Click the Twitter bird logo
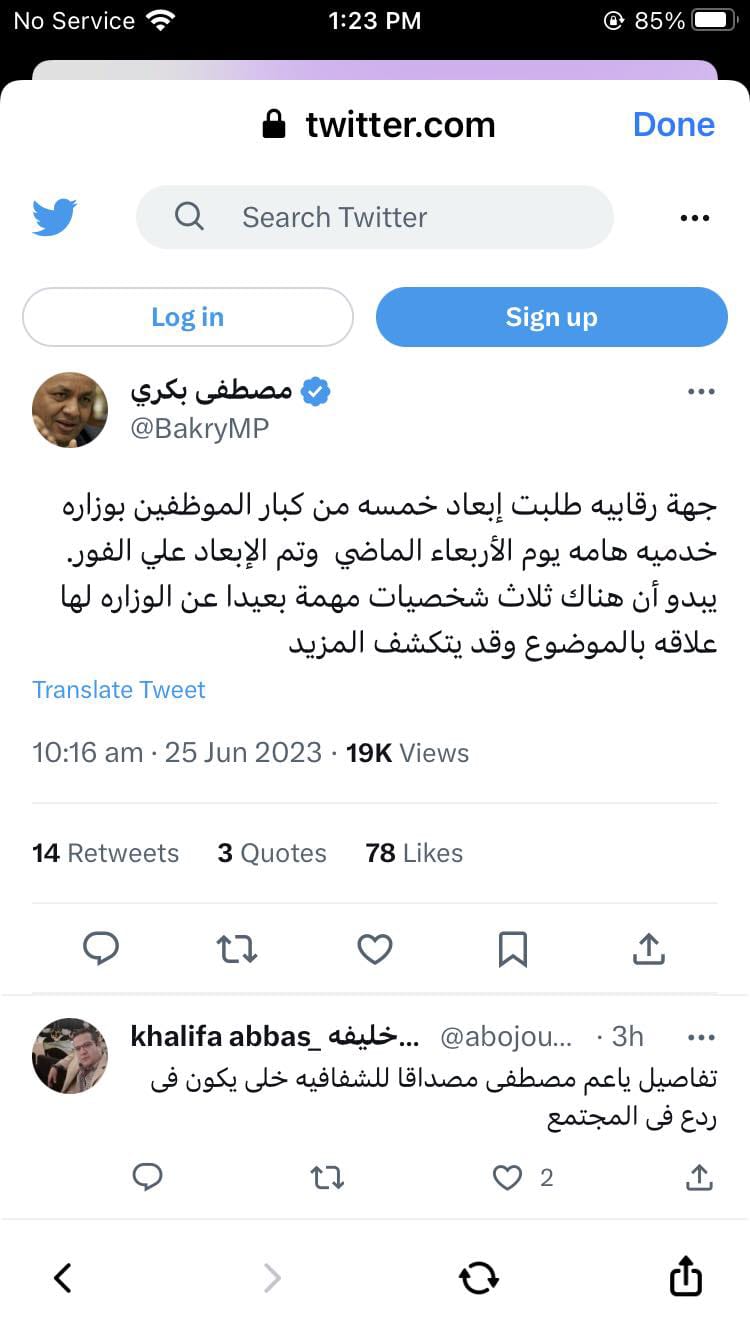Image resolution: width=750 pixels, height=1334 pixels. pyautogui.click(x=54, y=217)
